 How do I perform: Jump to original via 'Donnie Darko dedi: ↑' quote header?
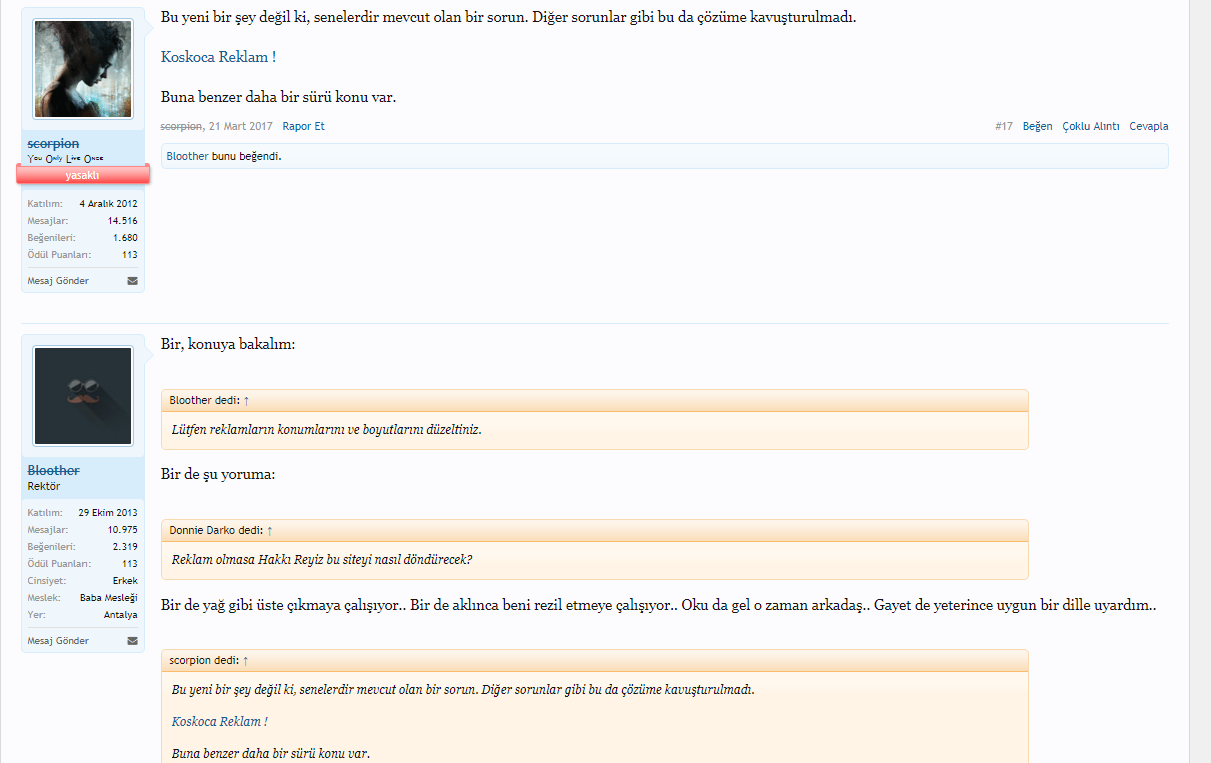221,530
